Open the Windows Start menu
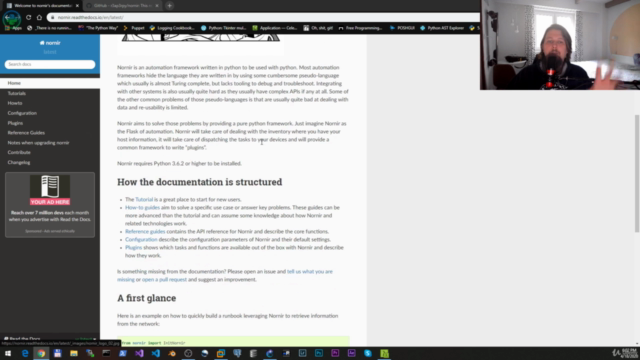The height and width of the screenshot is (360, 640). pos(8,353)
